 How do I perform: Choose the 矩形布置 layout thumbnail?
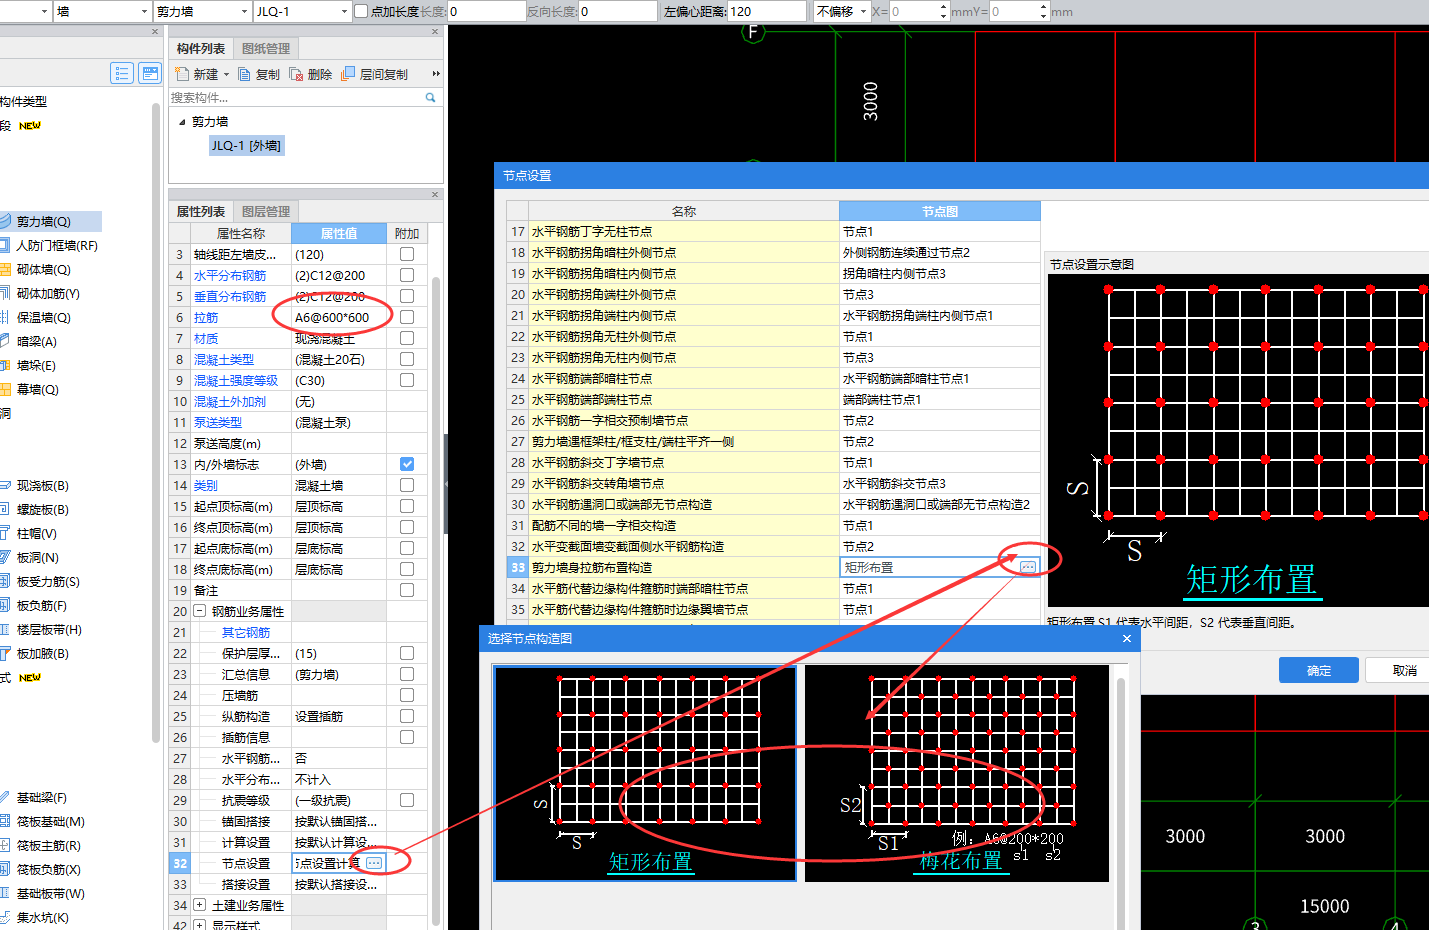(x=645, y=773)
